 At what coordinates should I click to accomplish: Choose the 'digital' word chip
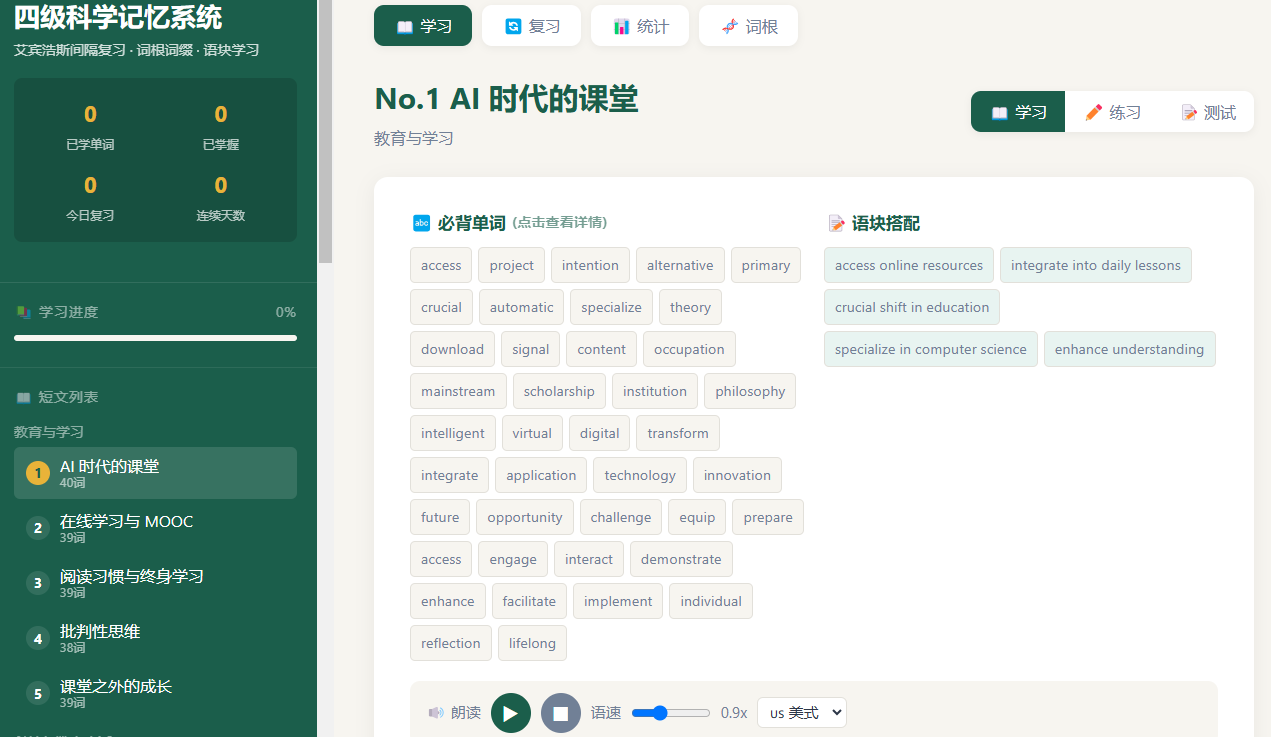(599, 433)
